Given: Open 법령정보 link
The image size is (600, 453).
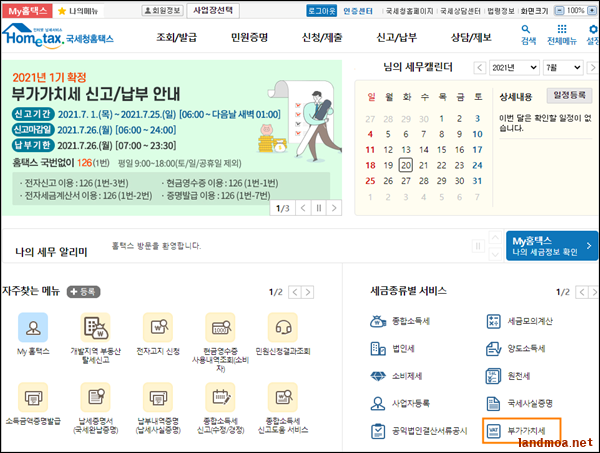Looking at the screenshot, I should tap(501, 11).
